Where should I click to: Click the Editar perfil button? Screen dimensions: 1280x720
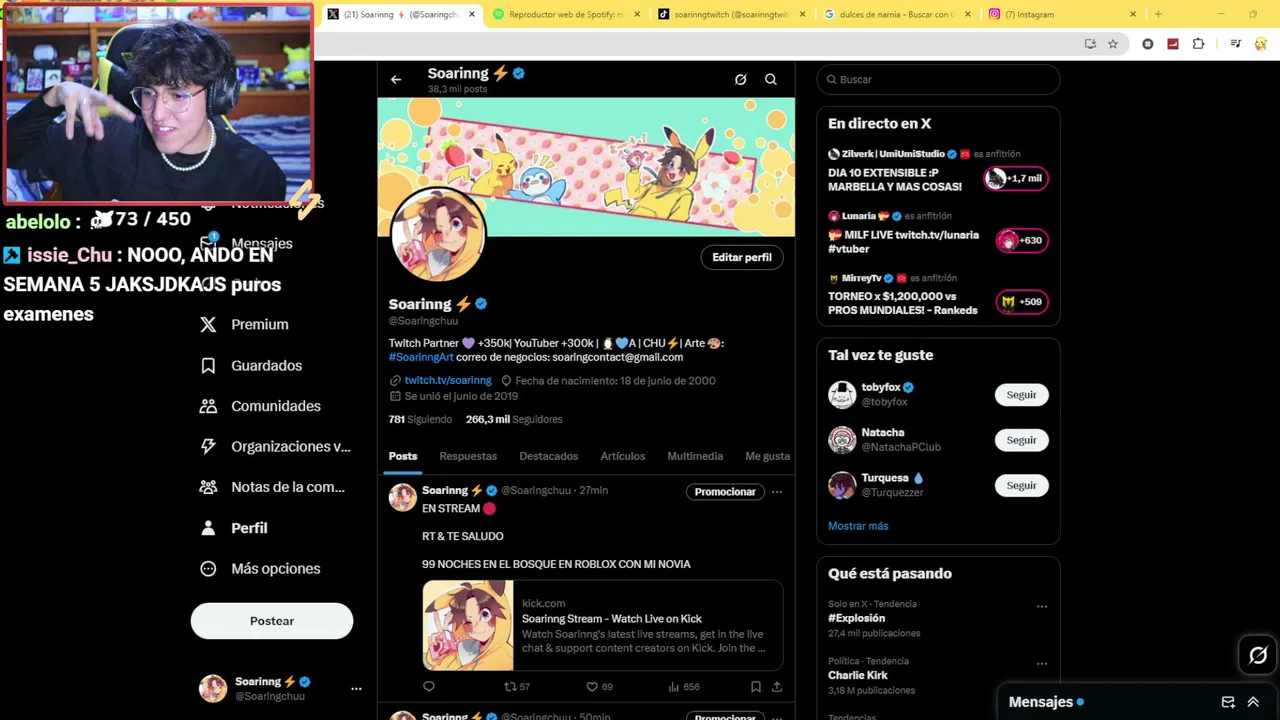click(x=742, y=257)
